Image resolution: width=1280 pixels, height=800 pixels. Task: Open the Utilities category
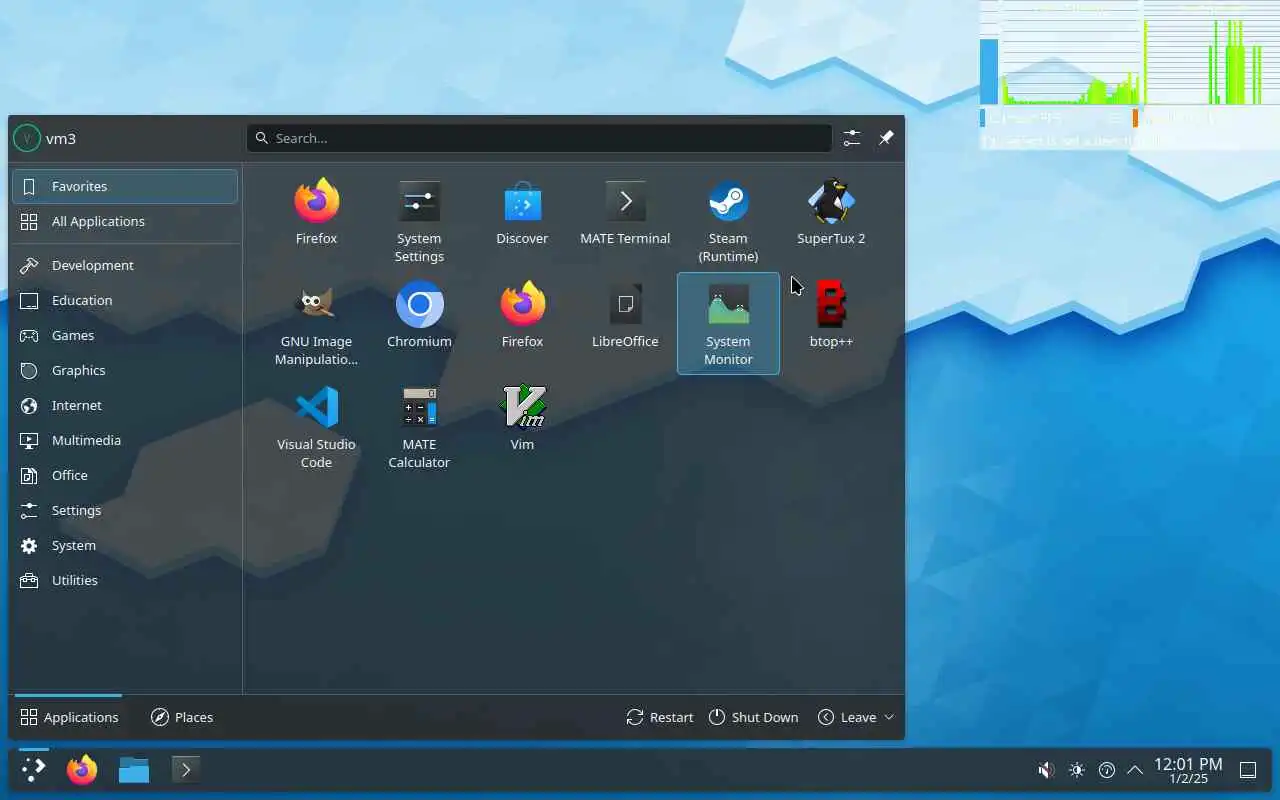125,580
